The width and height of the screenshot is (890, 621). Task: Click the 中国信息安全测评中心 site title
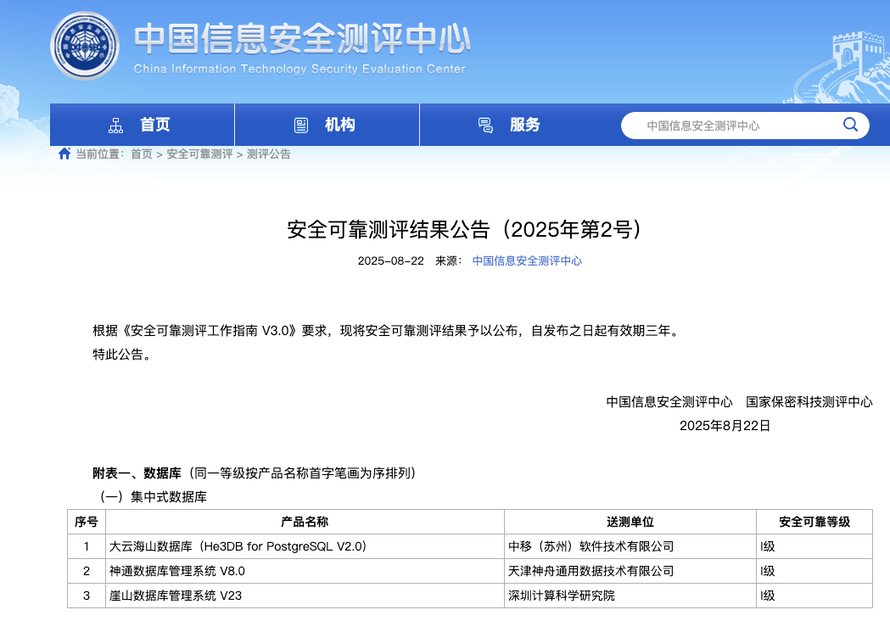pyautogui.click(x=302, y=39)
